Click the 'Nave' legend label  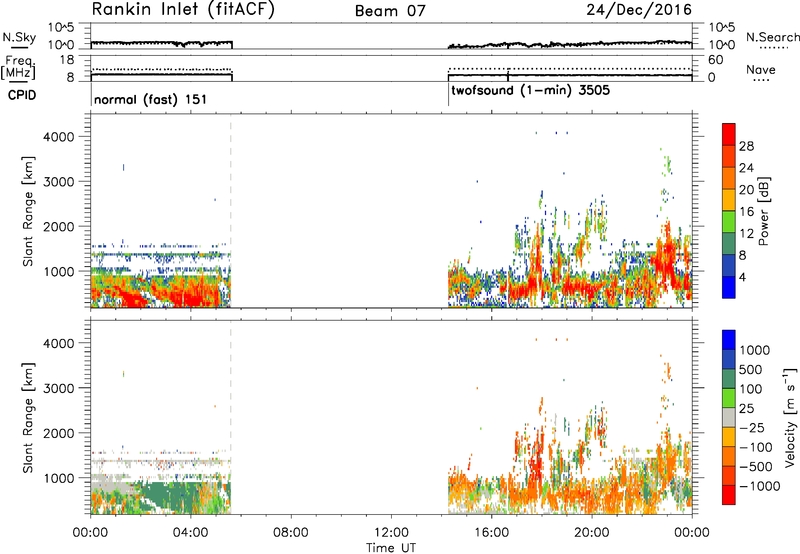pyautogui.click(x=761, y=70)
